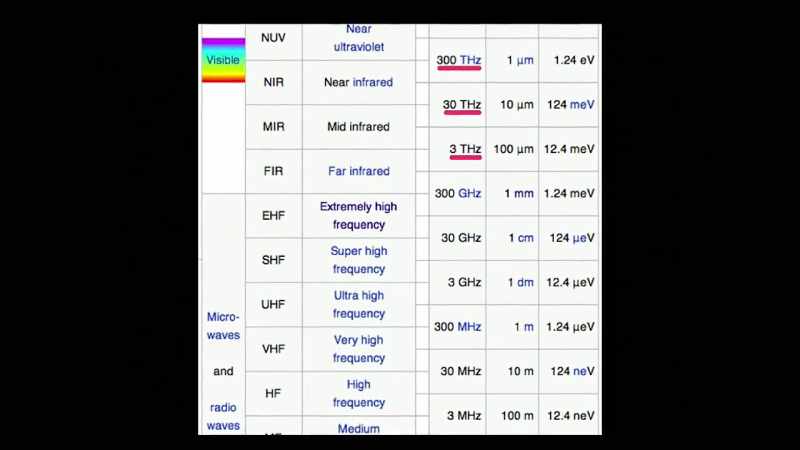Viewport: 800px width, 450px height.
Task: Select the SHF abbreviation cell
Action: coord(273,260)
